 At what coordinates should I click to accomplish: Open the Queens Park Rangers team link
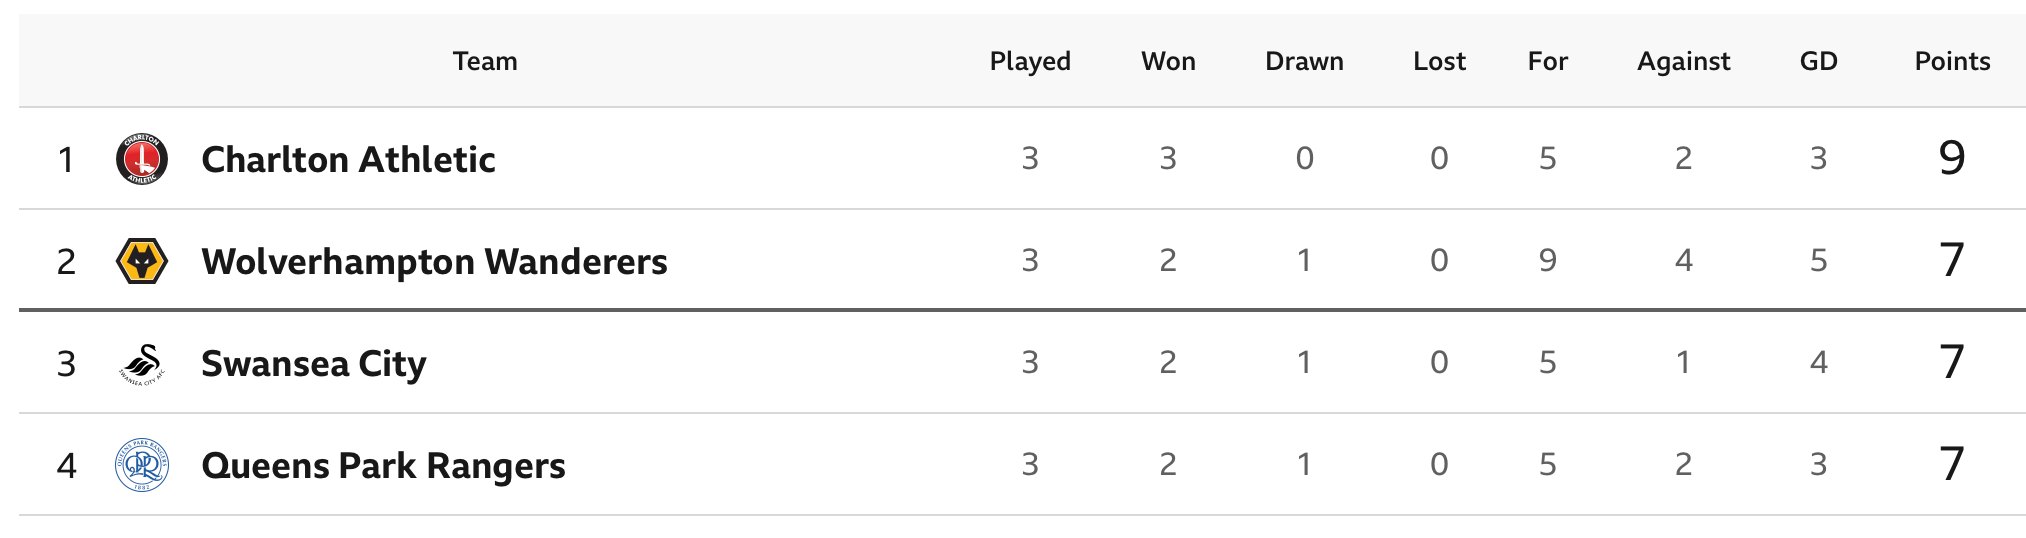383,465
